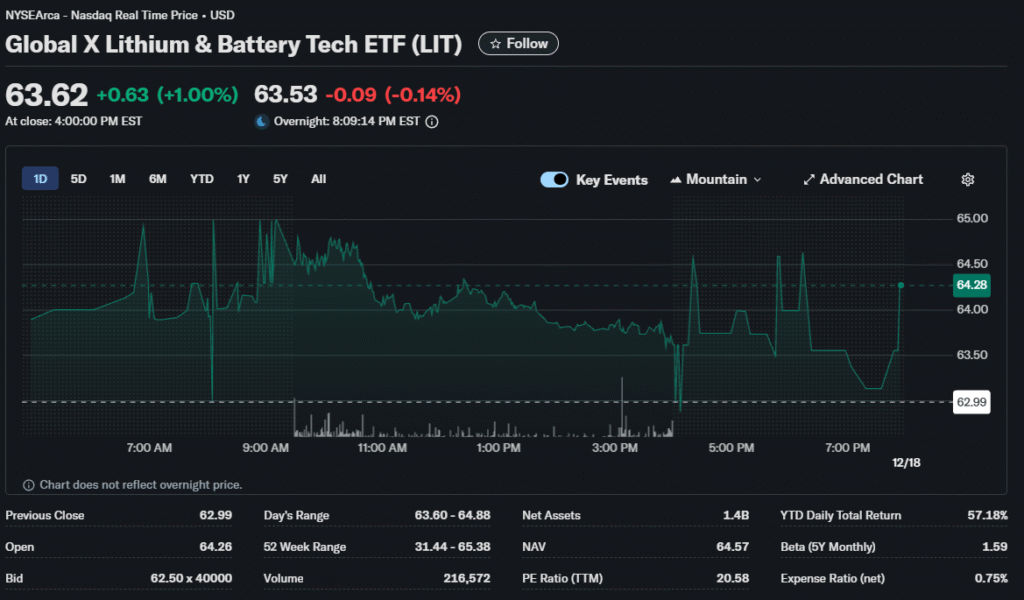Open the Mountain chart type dropdown

click(x=716, y=180)
